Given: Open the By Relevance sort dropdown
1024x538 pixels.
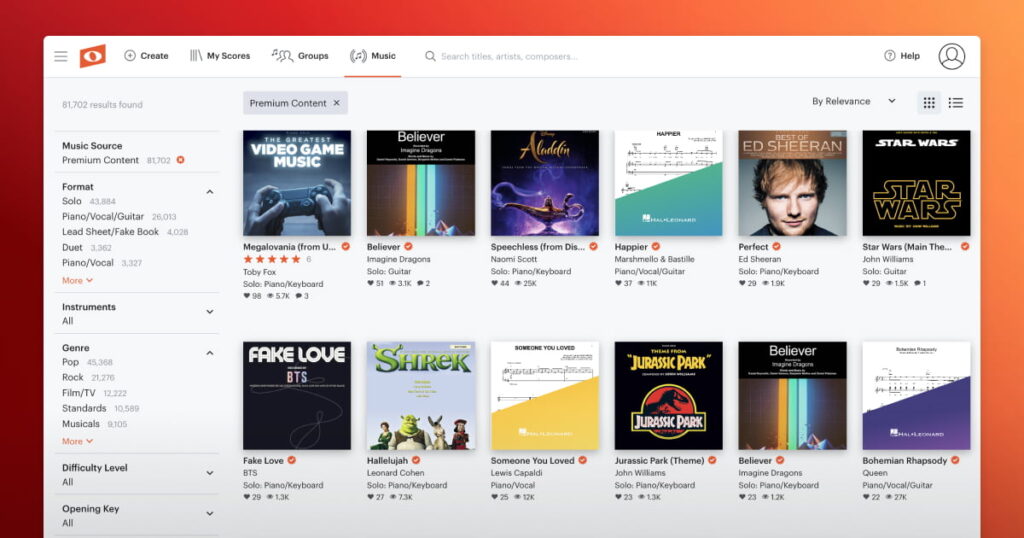Looking at the screenshot, I should click(853, 102).
